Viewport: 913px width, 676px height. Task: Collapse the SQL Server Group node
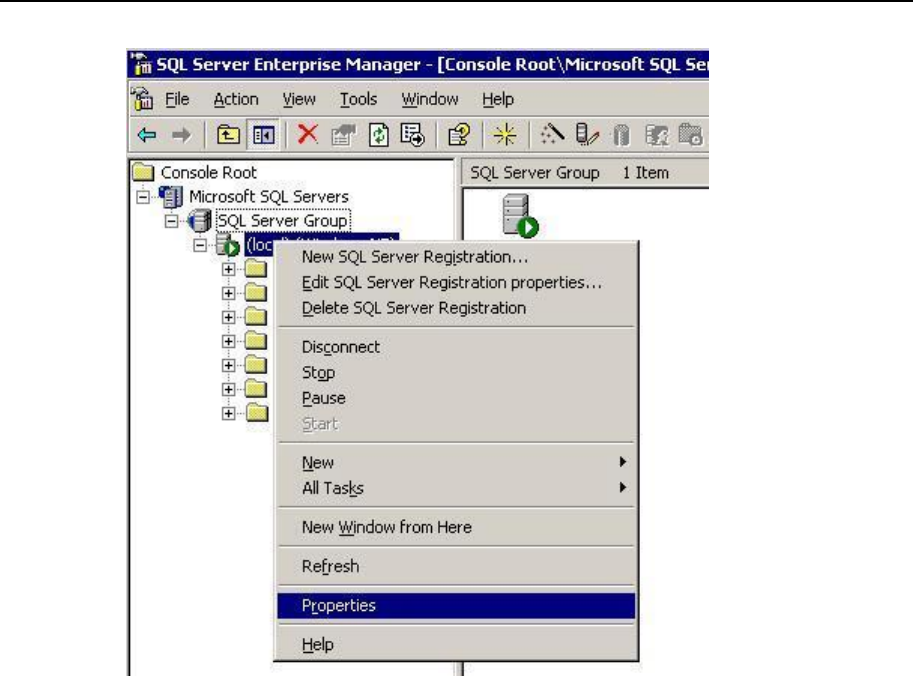171,221
